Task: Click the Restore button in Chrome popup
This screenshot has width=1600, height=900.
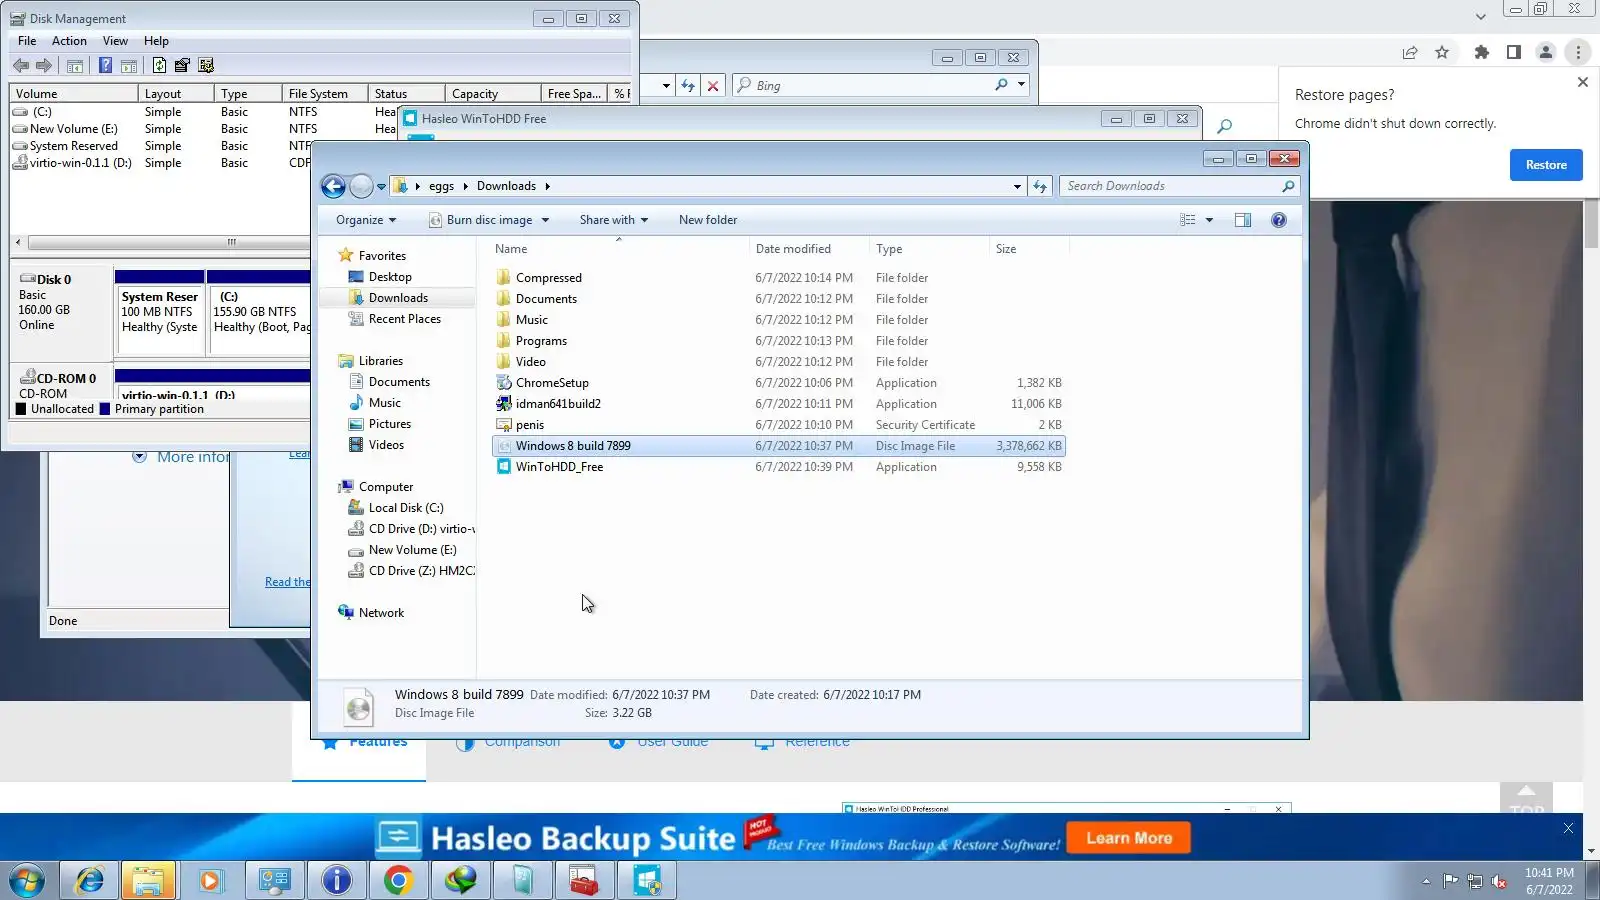Action: coord(1546,165)
